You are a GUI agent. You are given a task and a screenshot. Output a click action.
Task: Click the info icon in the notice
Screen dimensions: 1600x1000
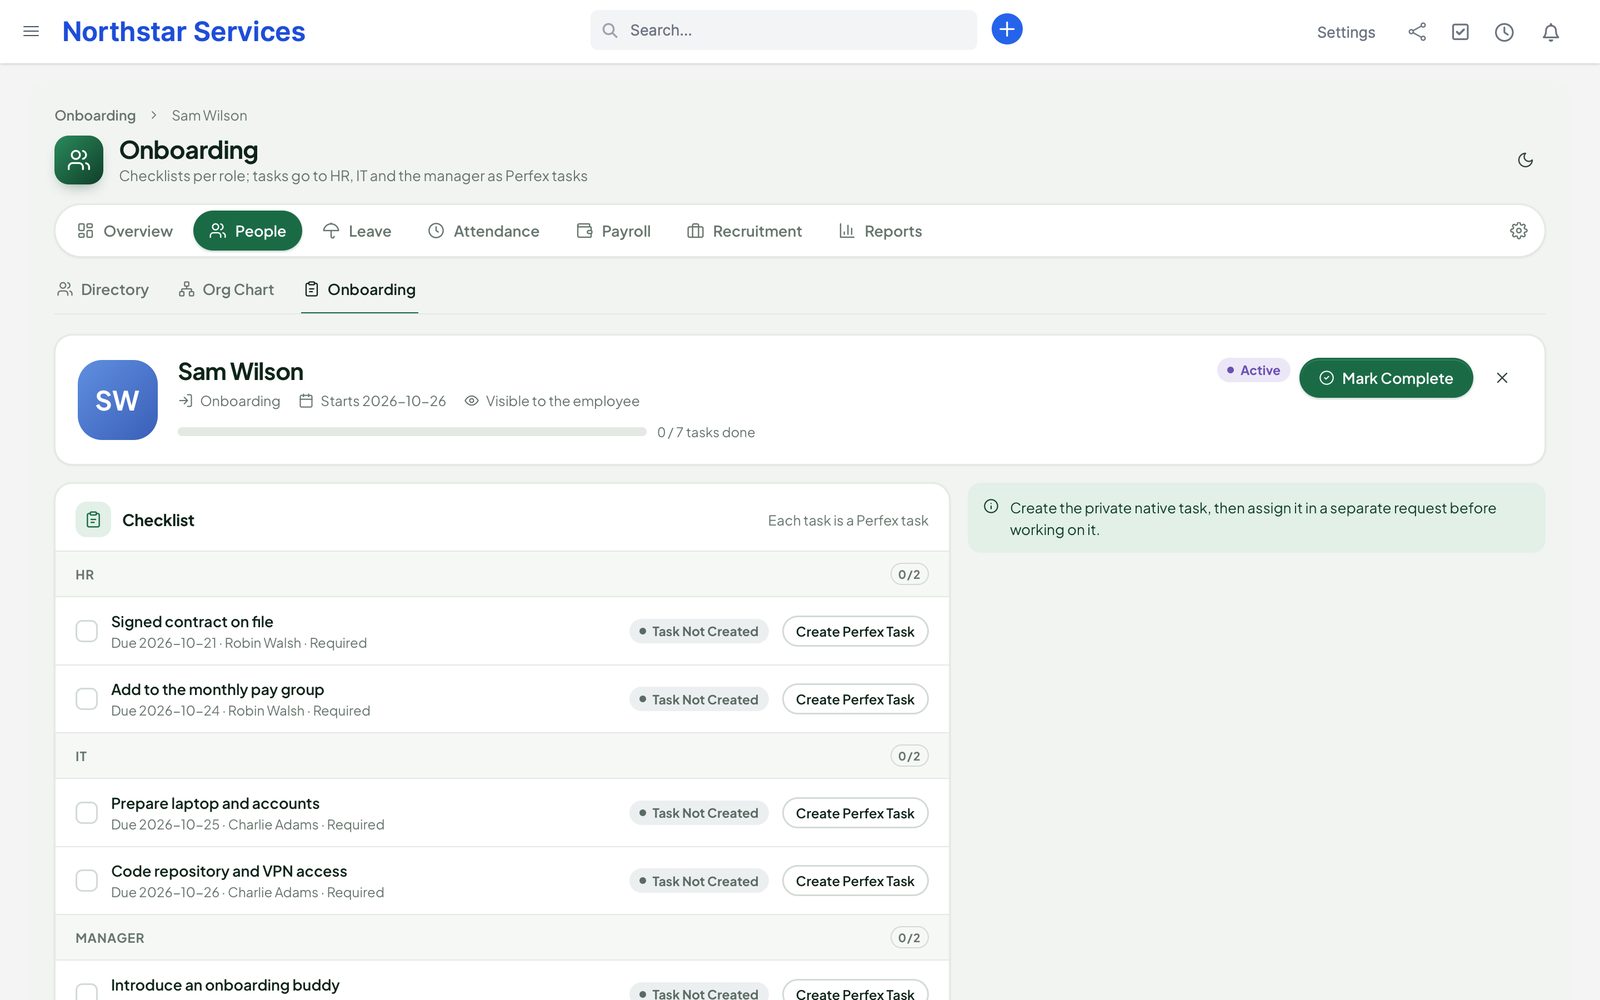pyautogui.click(x=991, y=507)
